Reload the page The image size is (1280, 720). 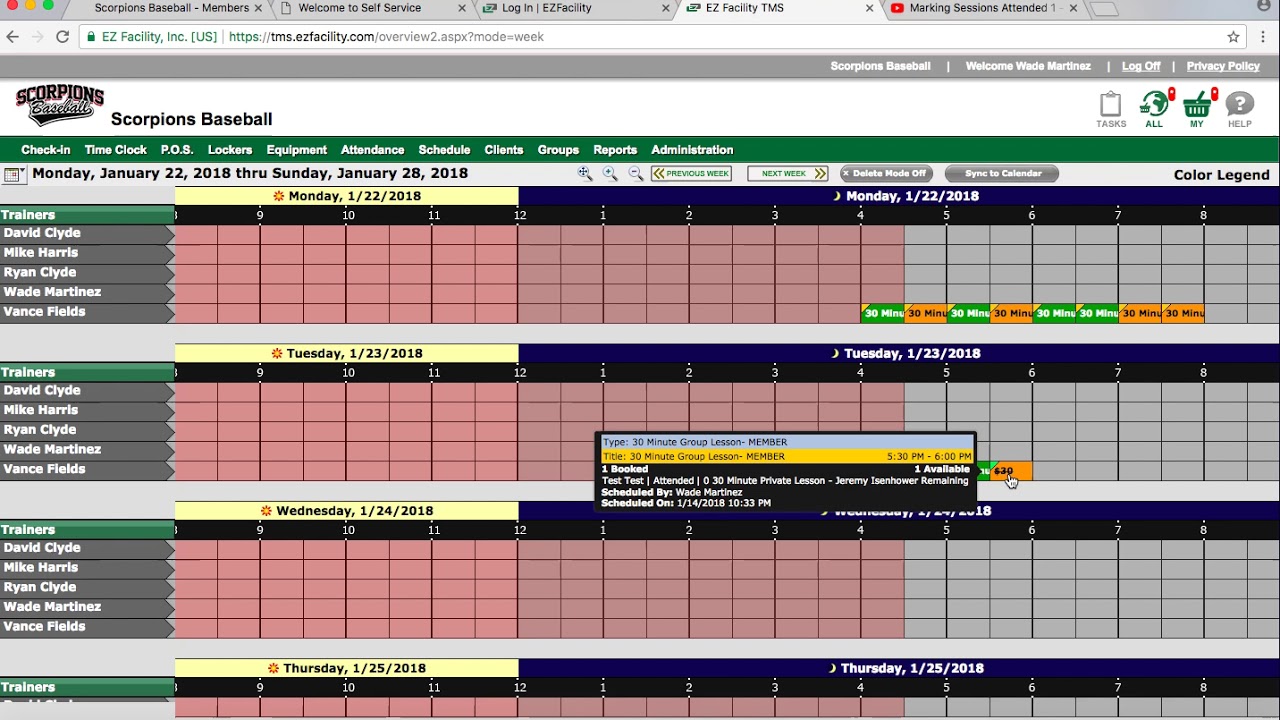point(62,37)
